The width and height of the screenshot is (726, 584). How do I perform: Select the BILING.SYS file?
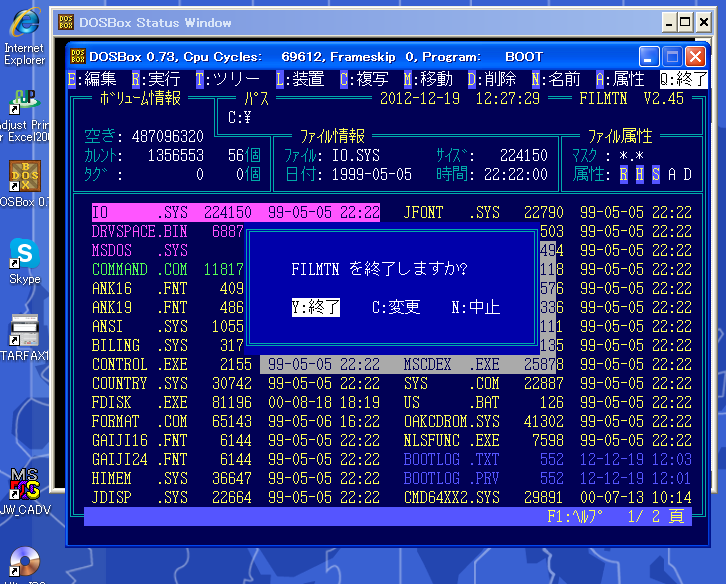click(x=167, y=345)
